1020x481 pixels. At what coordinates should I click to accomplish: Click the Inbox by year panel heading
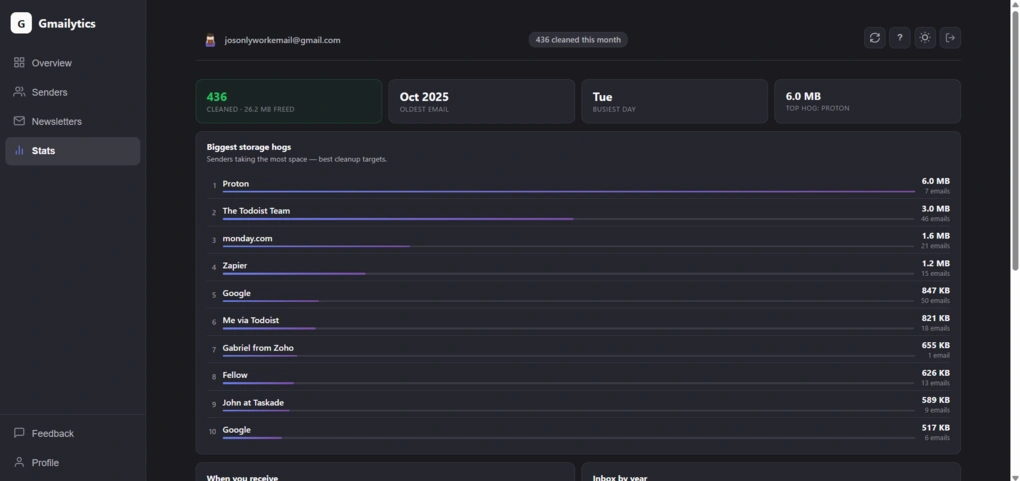(x=620, y=477)
